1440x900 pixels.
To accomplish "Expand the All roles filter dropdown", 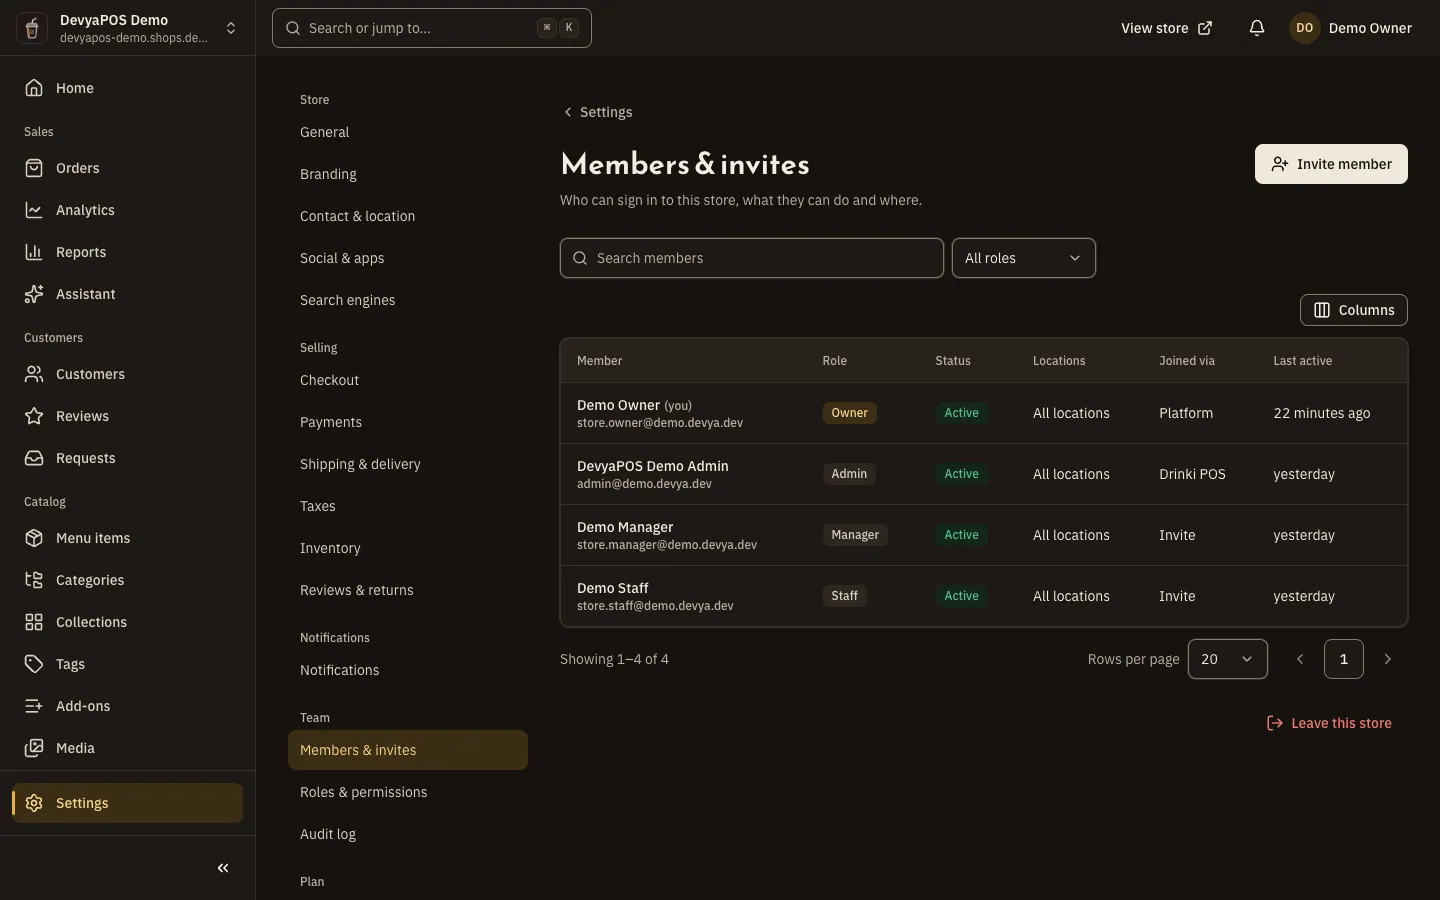I will [1024, 258].
